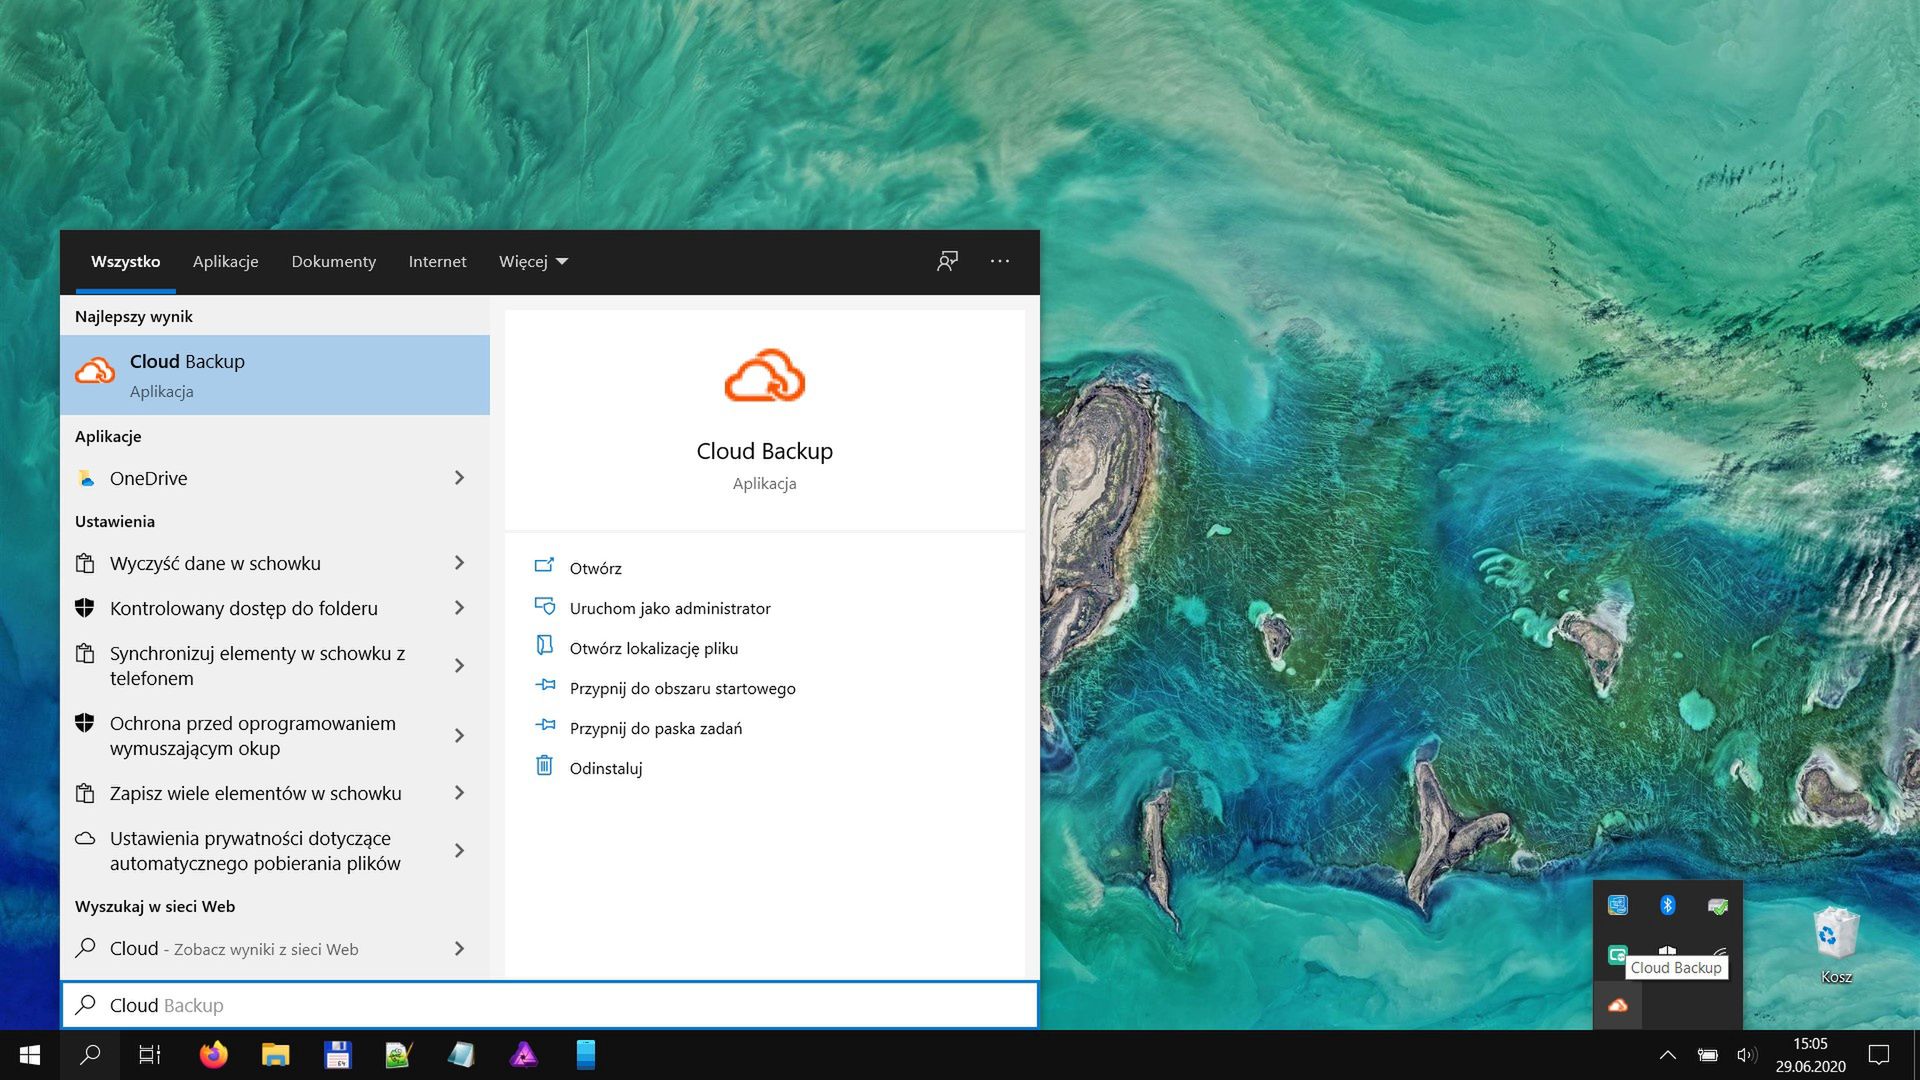
Task: Expand arrow for Wyczyść dane w schowku
Action: 459,563
